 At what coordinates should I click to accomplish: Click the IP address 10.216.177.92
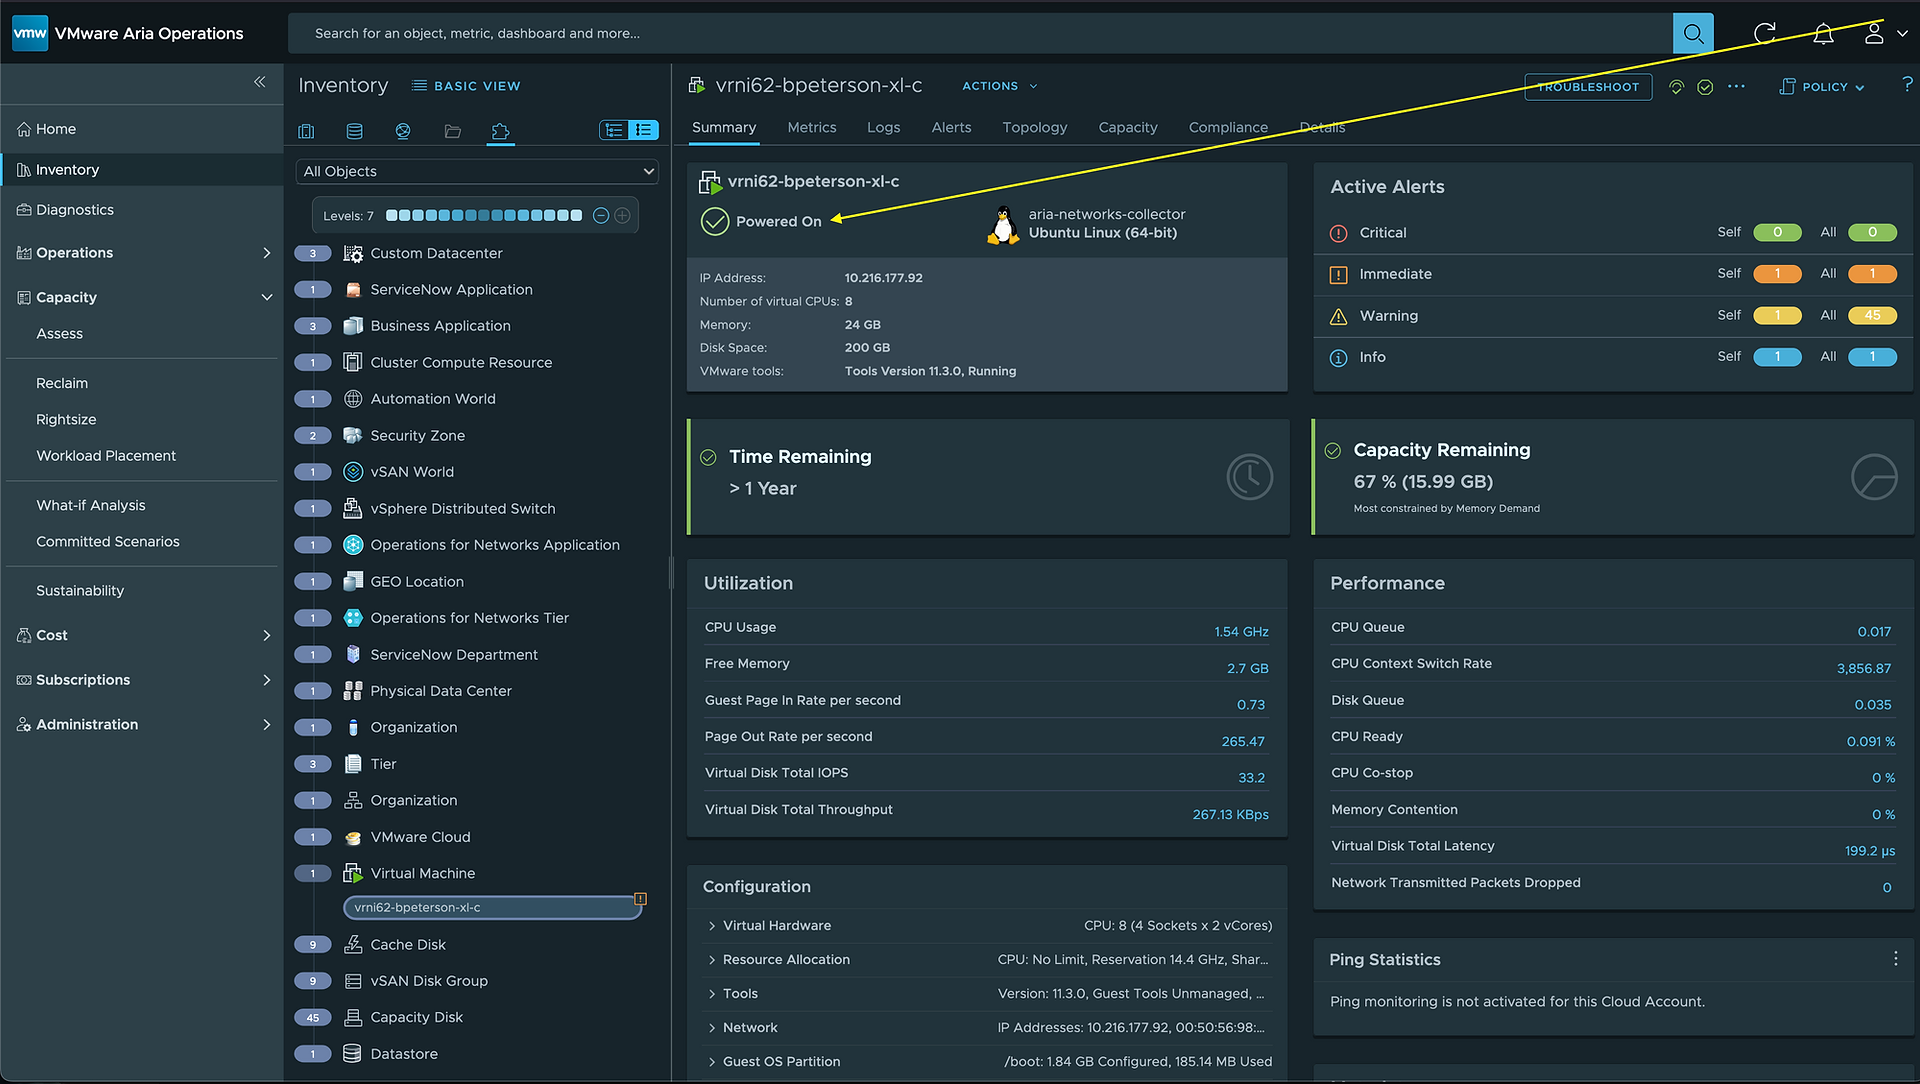click(884, 278)
